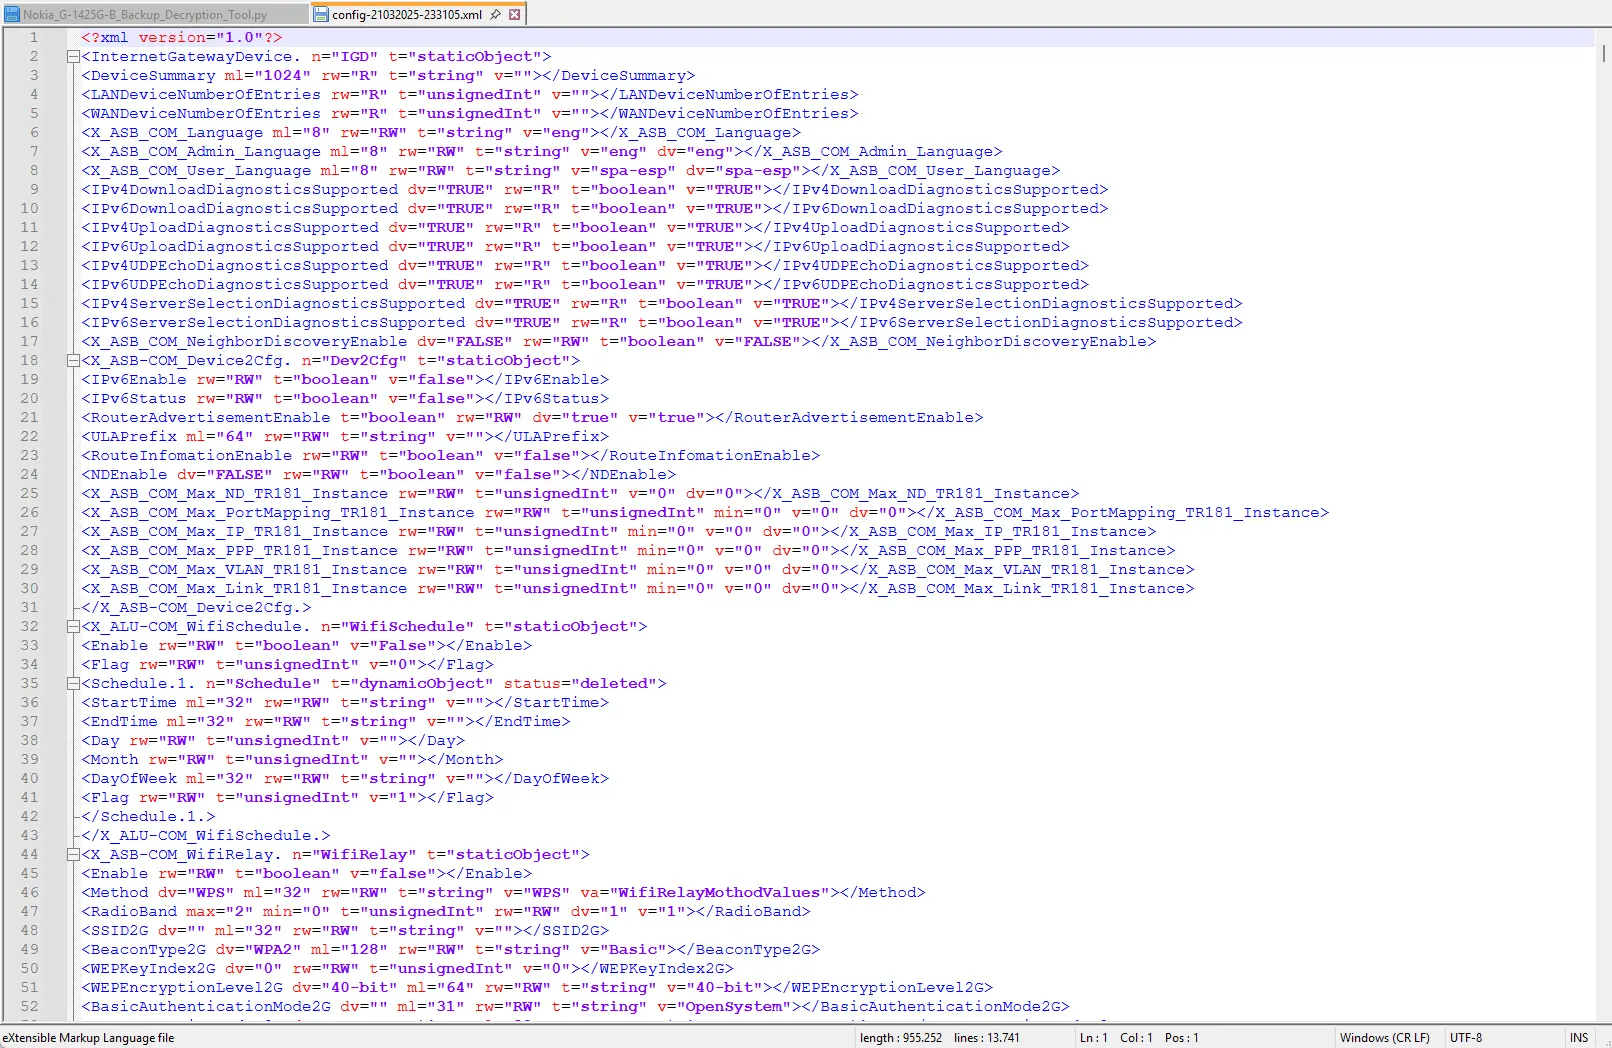Click the IPv4DownloadDiagnosticsSupported opening tag
Viewport: 1612px width, 1048px height.
240,190
